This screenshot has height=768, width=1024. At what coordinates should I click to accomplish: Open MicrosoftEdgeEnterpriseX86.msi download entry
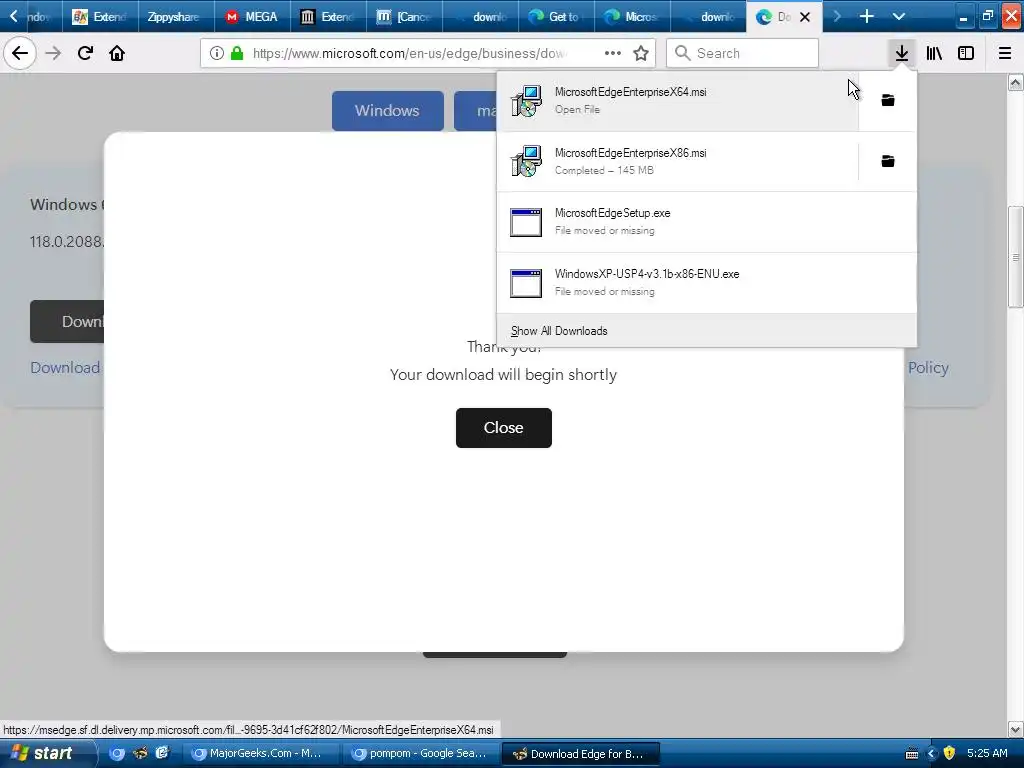click(677, 161)
